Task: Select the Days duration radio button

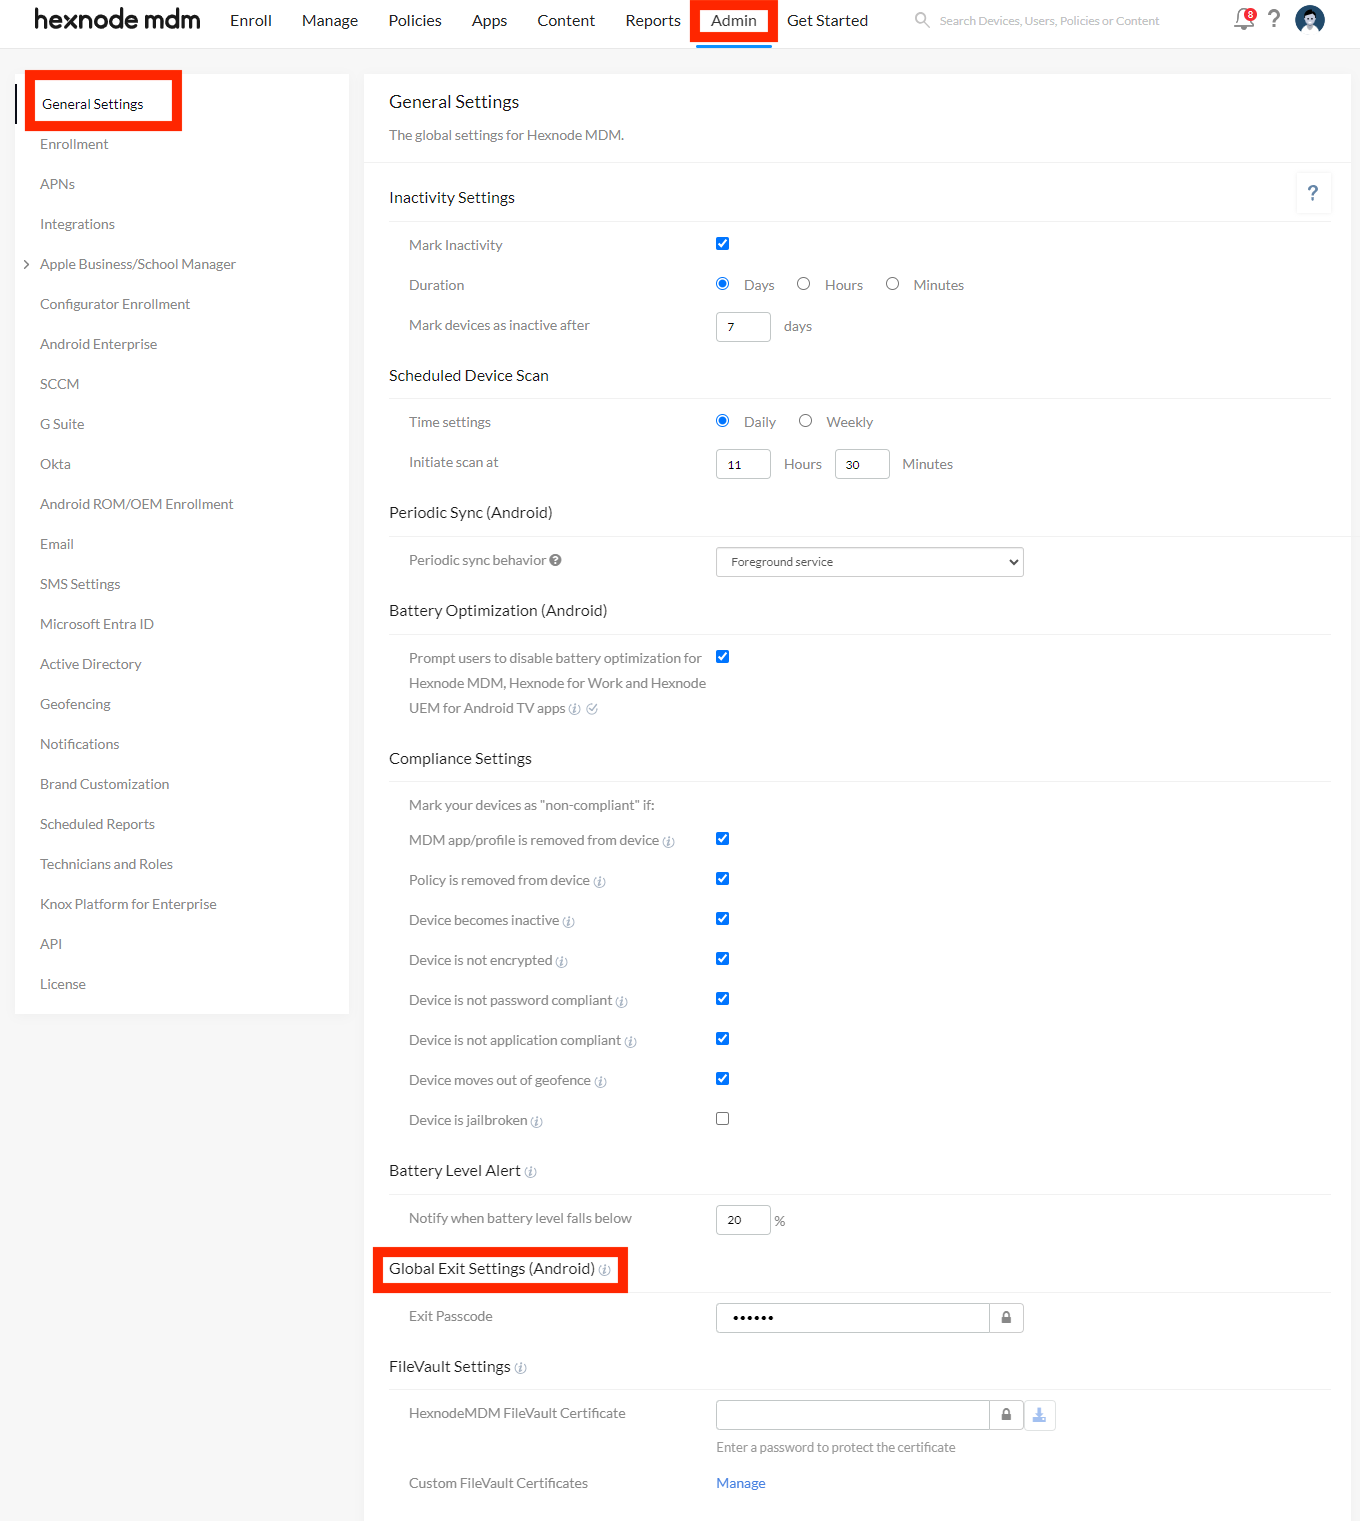Action: (722, 284)
